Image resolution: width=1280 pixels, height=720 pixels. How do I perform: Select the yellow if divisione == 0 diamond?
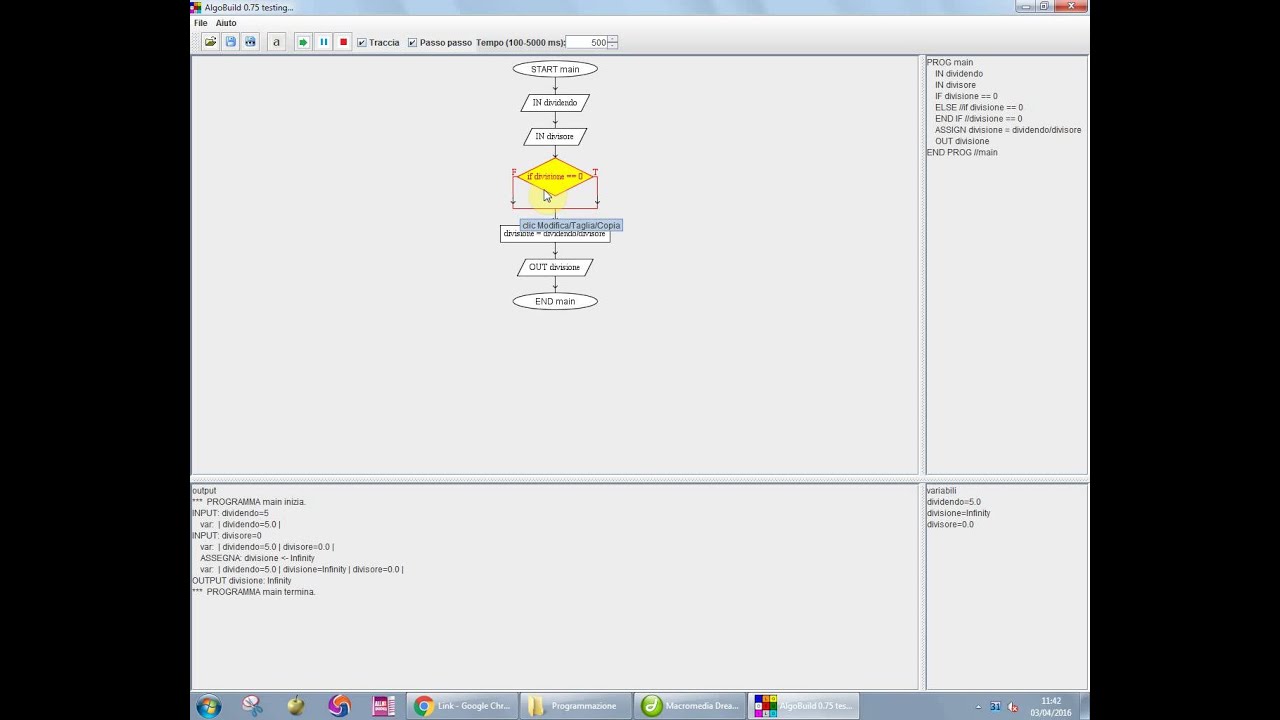point(555,176)
